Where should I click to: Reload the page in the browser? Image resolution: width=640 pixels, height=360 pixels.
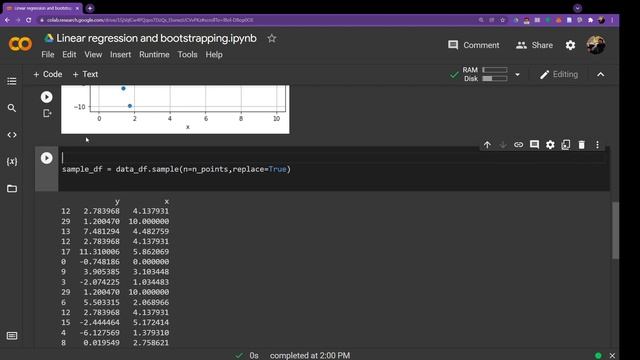[29, 20]
